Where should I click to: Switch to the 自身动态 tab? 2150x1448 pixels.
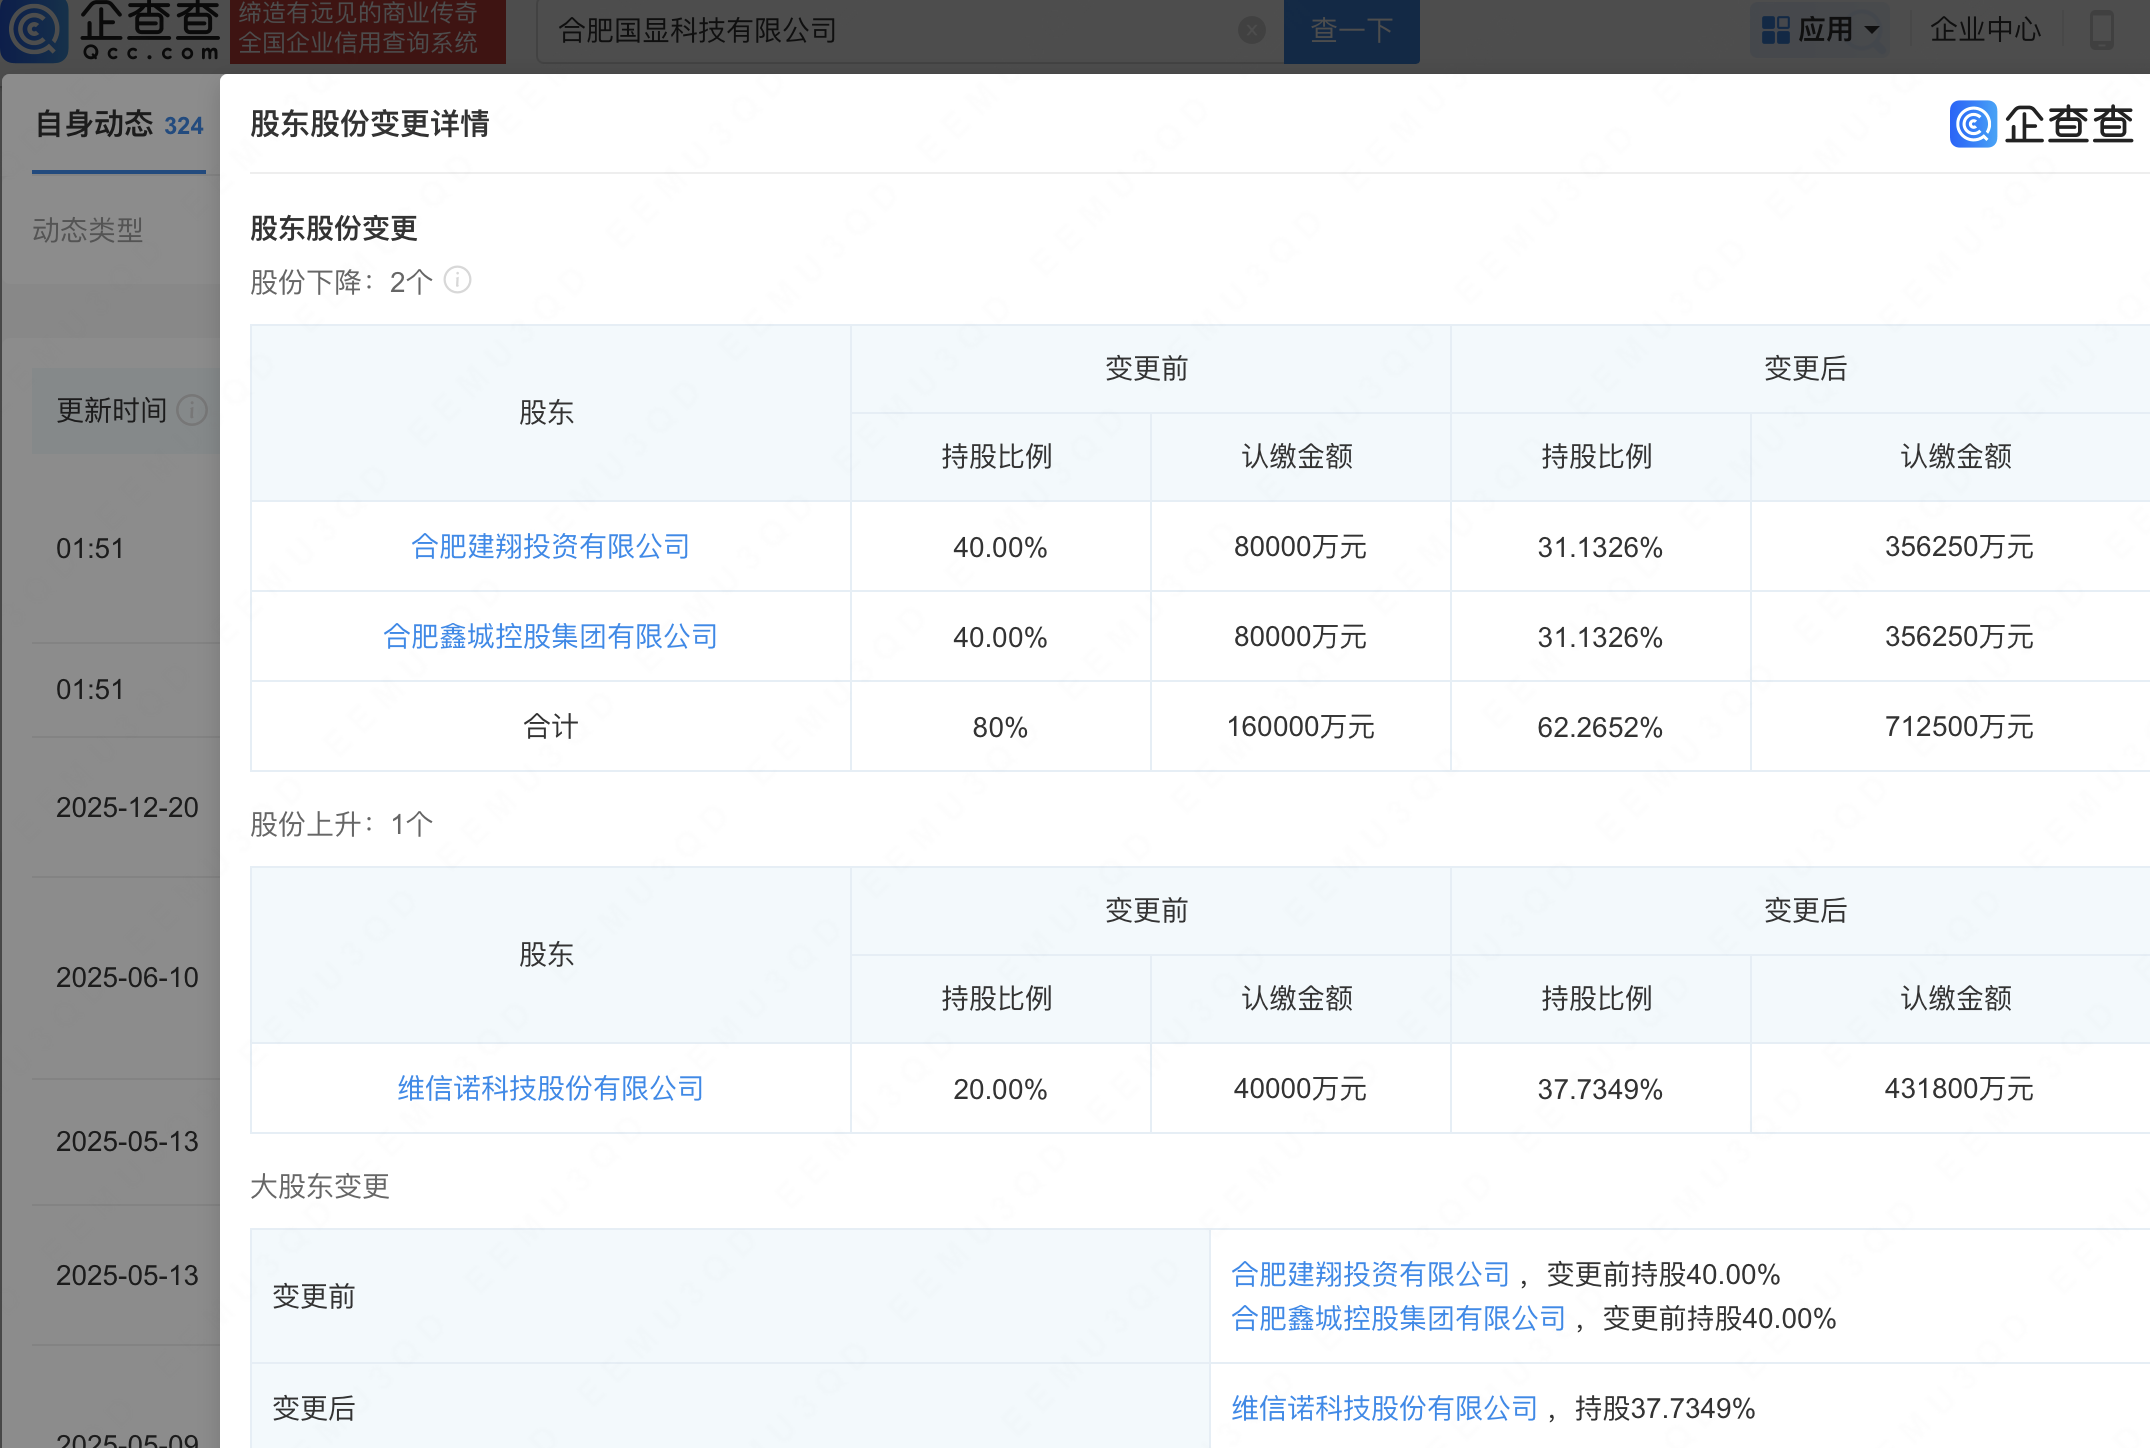(x=95, y=124)
